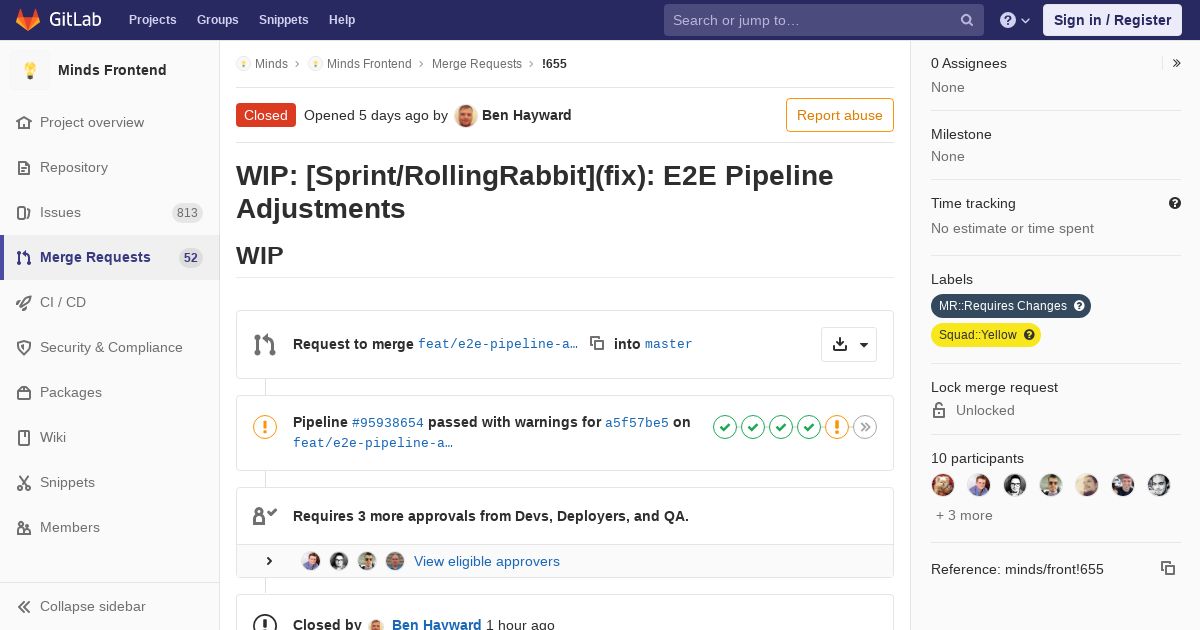Show more pipeline stages

pyautogui.click(x=865, y=427)
